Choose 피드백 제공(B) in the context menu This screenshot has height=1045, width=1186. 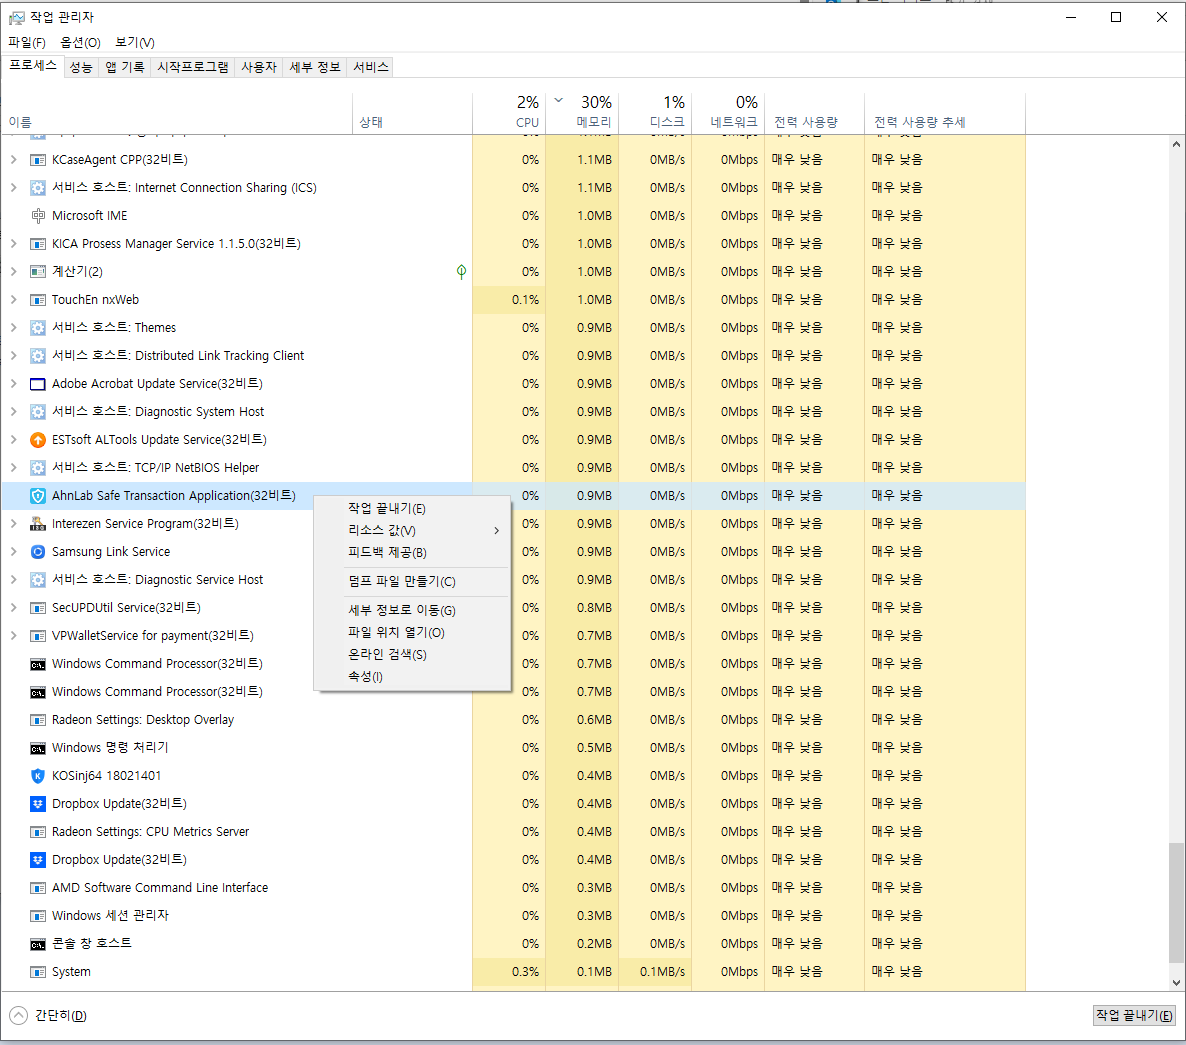pyautogui.click(x=412, y=553)
